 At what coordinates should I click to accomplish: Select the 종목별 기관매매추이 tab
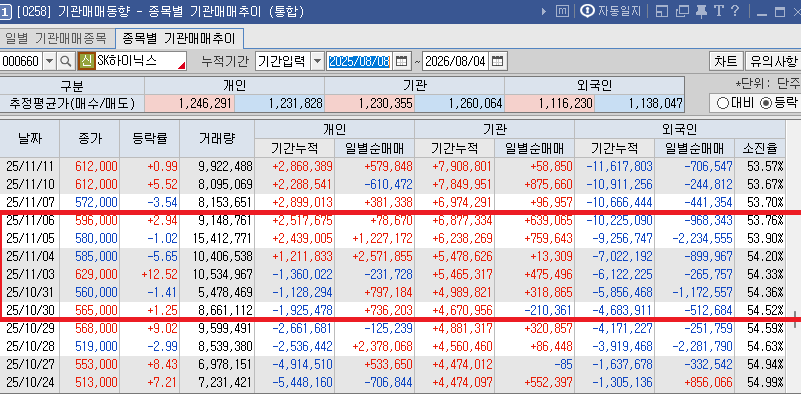[179, 38]
